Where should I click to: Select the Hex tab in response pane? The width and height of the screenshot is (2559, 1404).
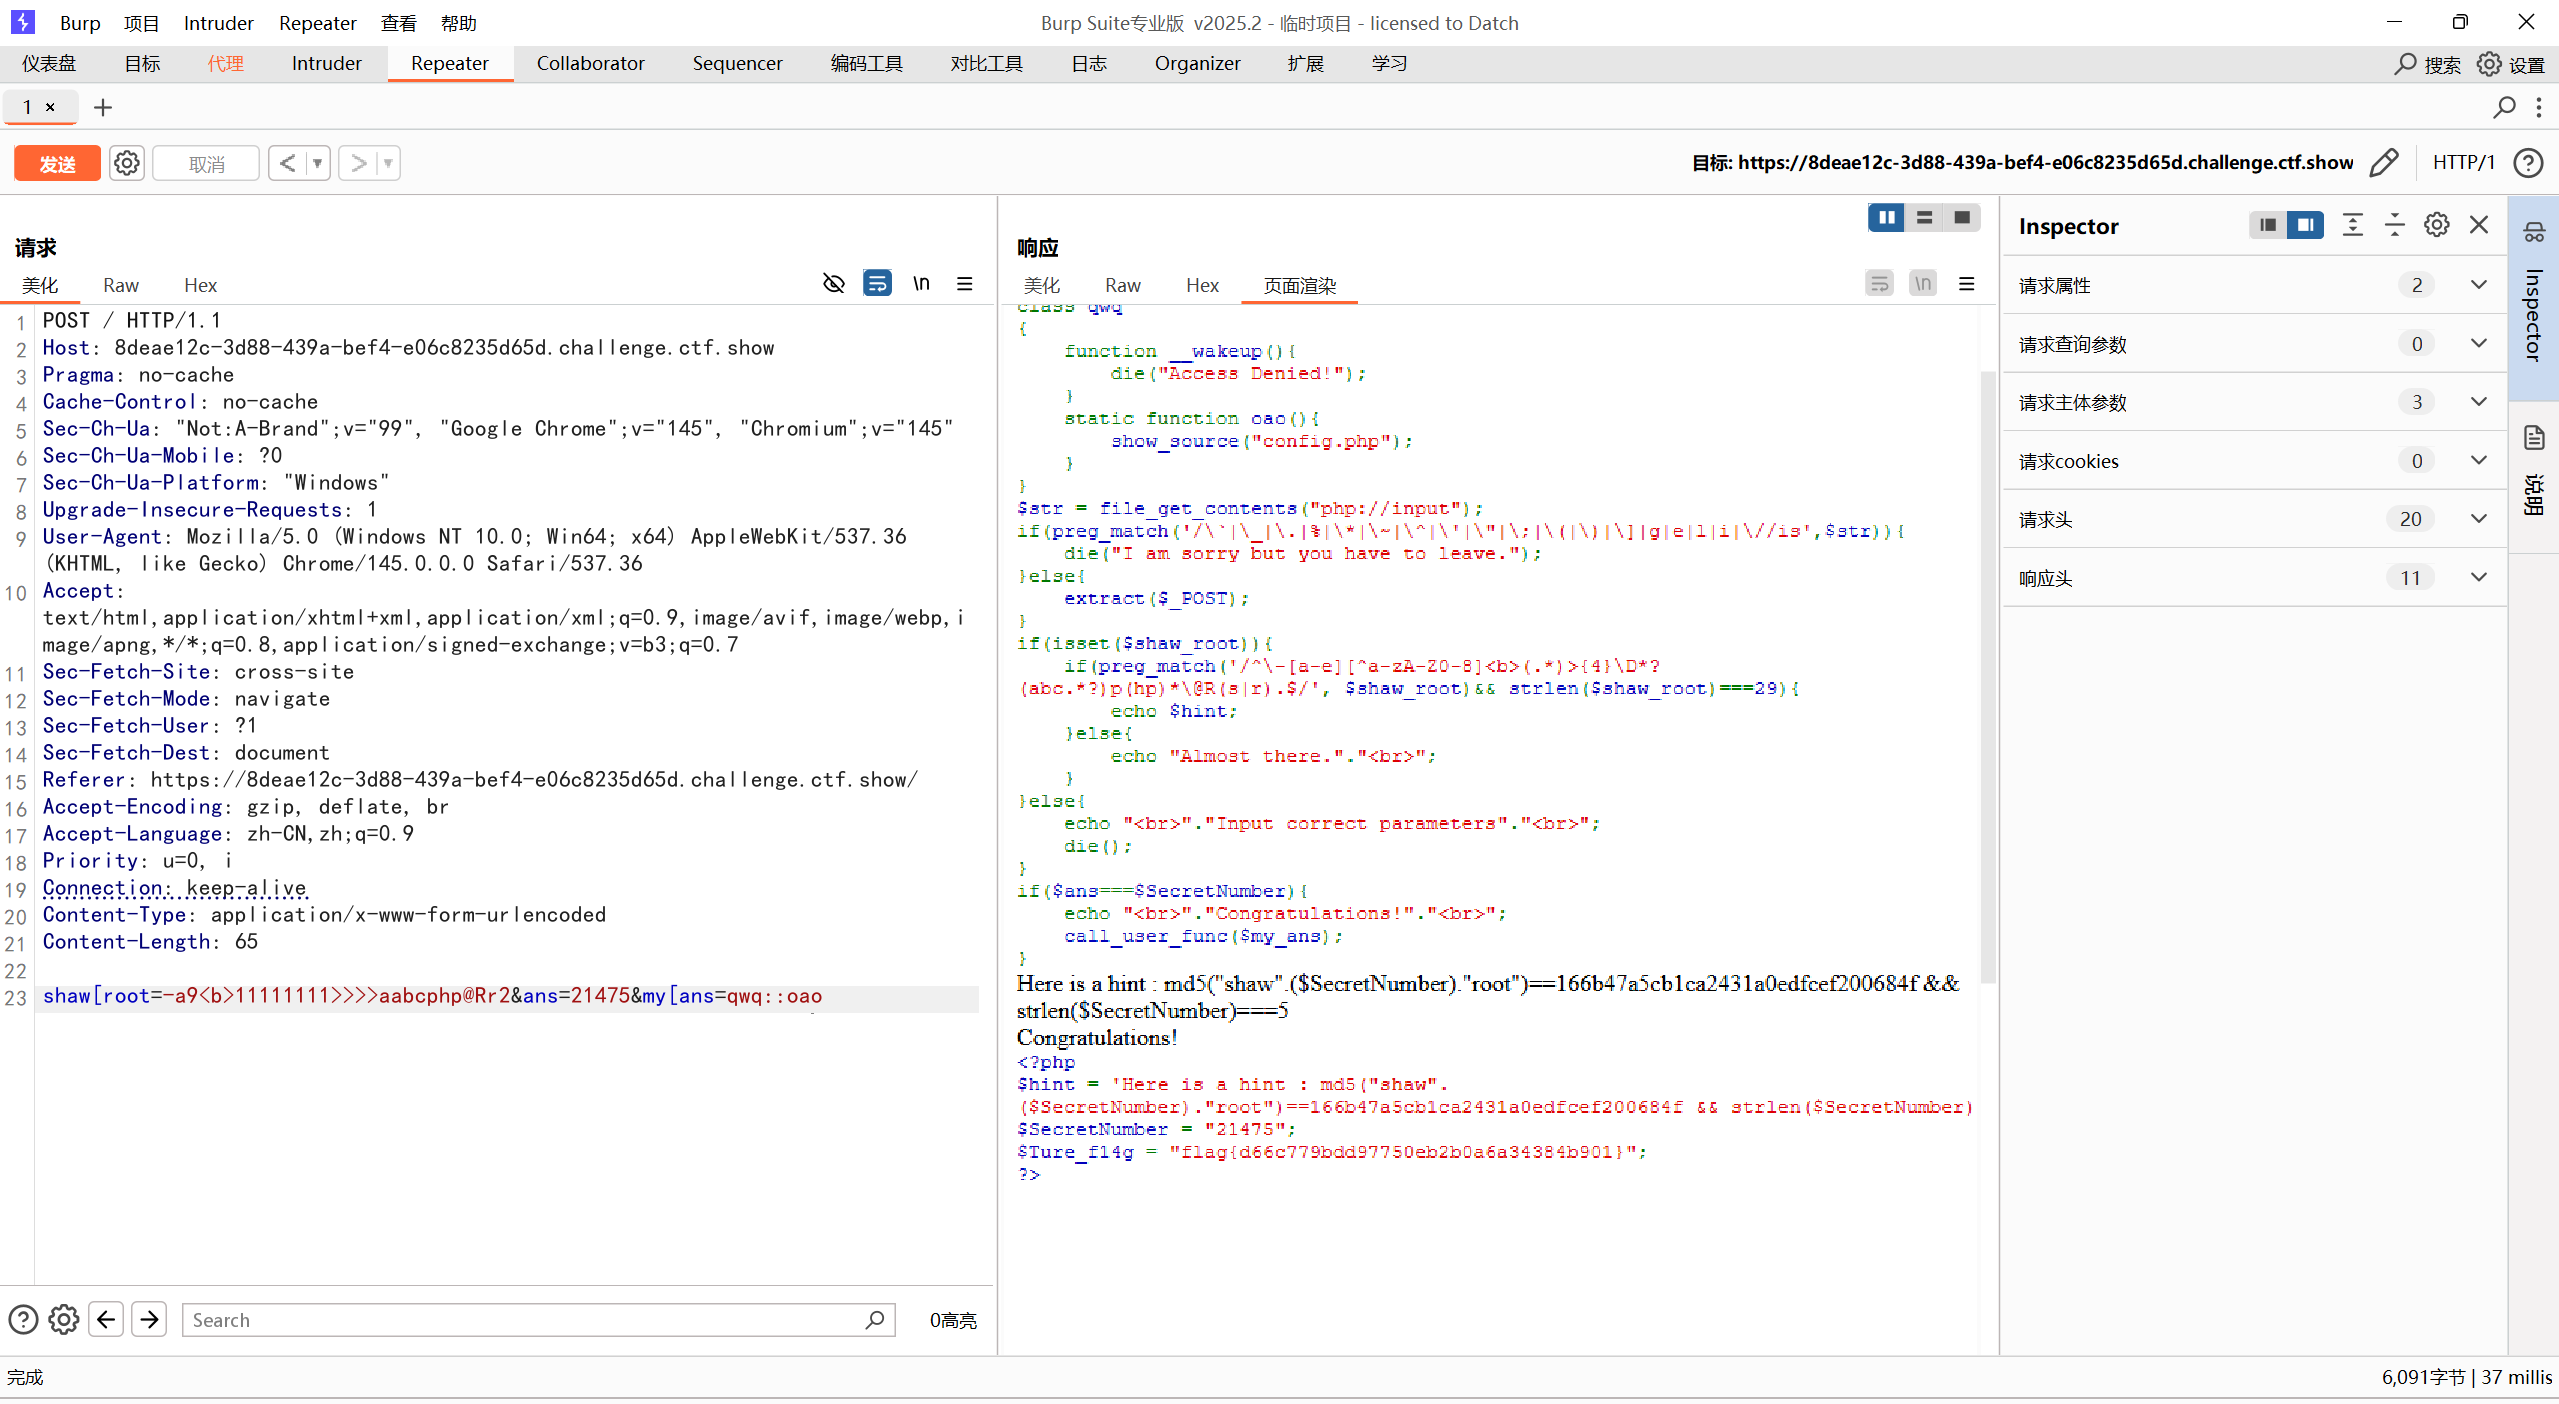[x=1201, y=286]
